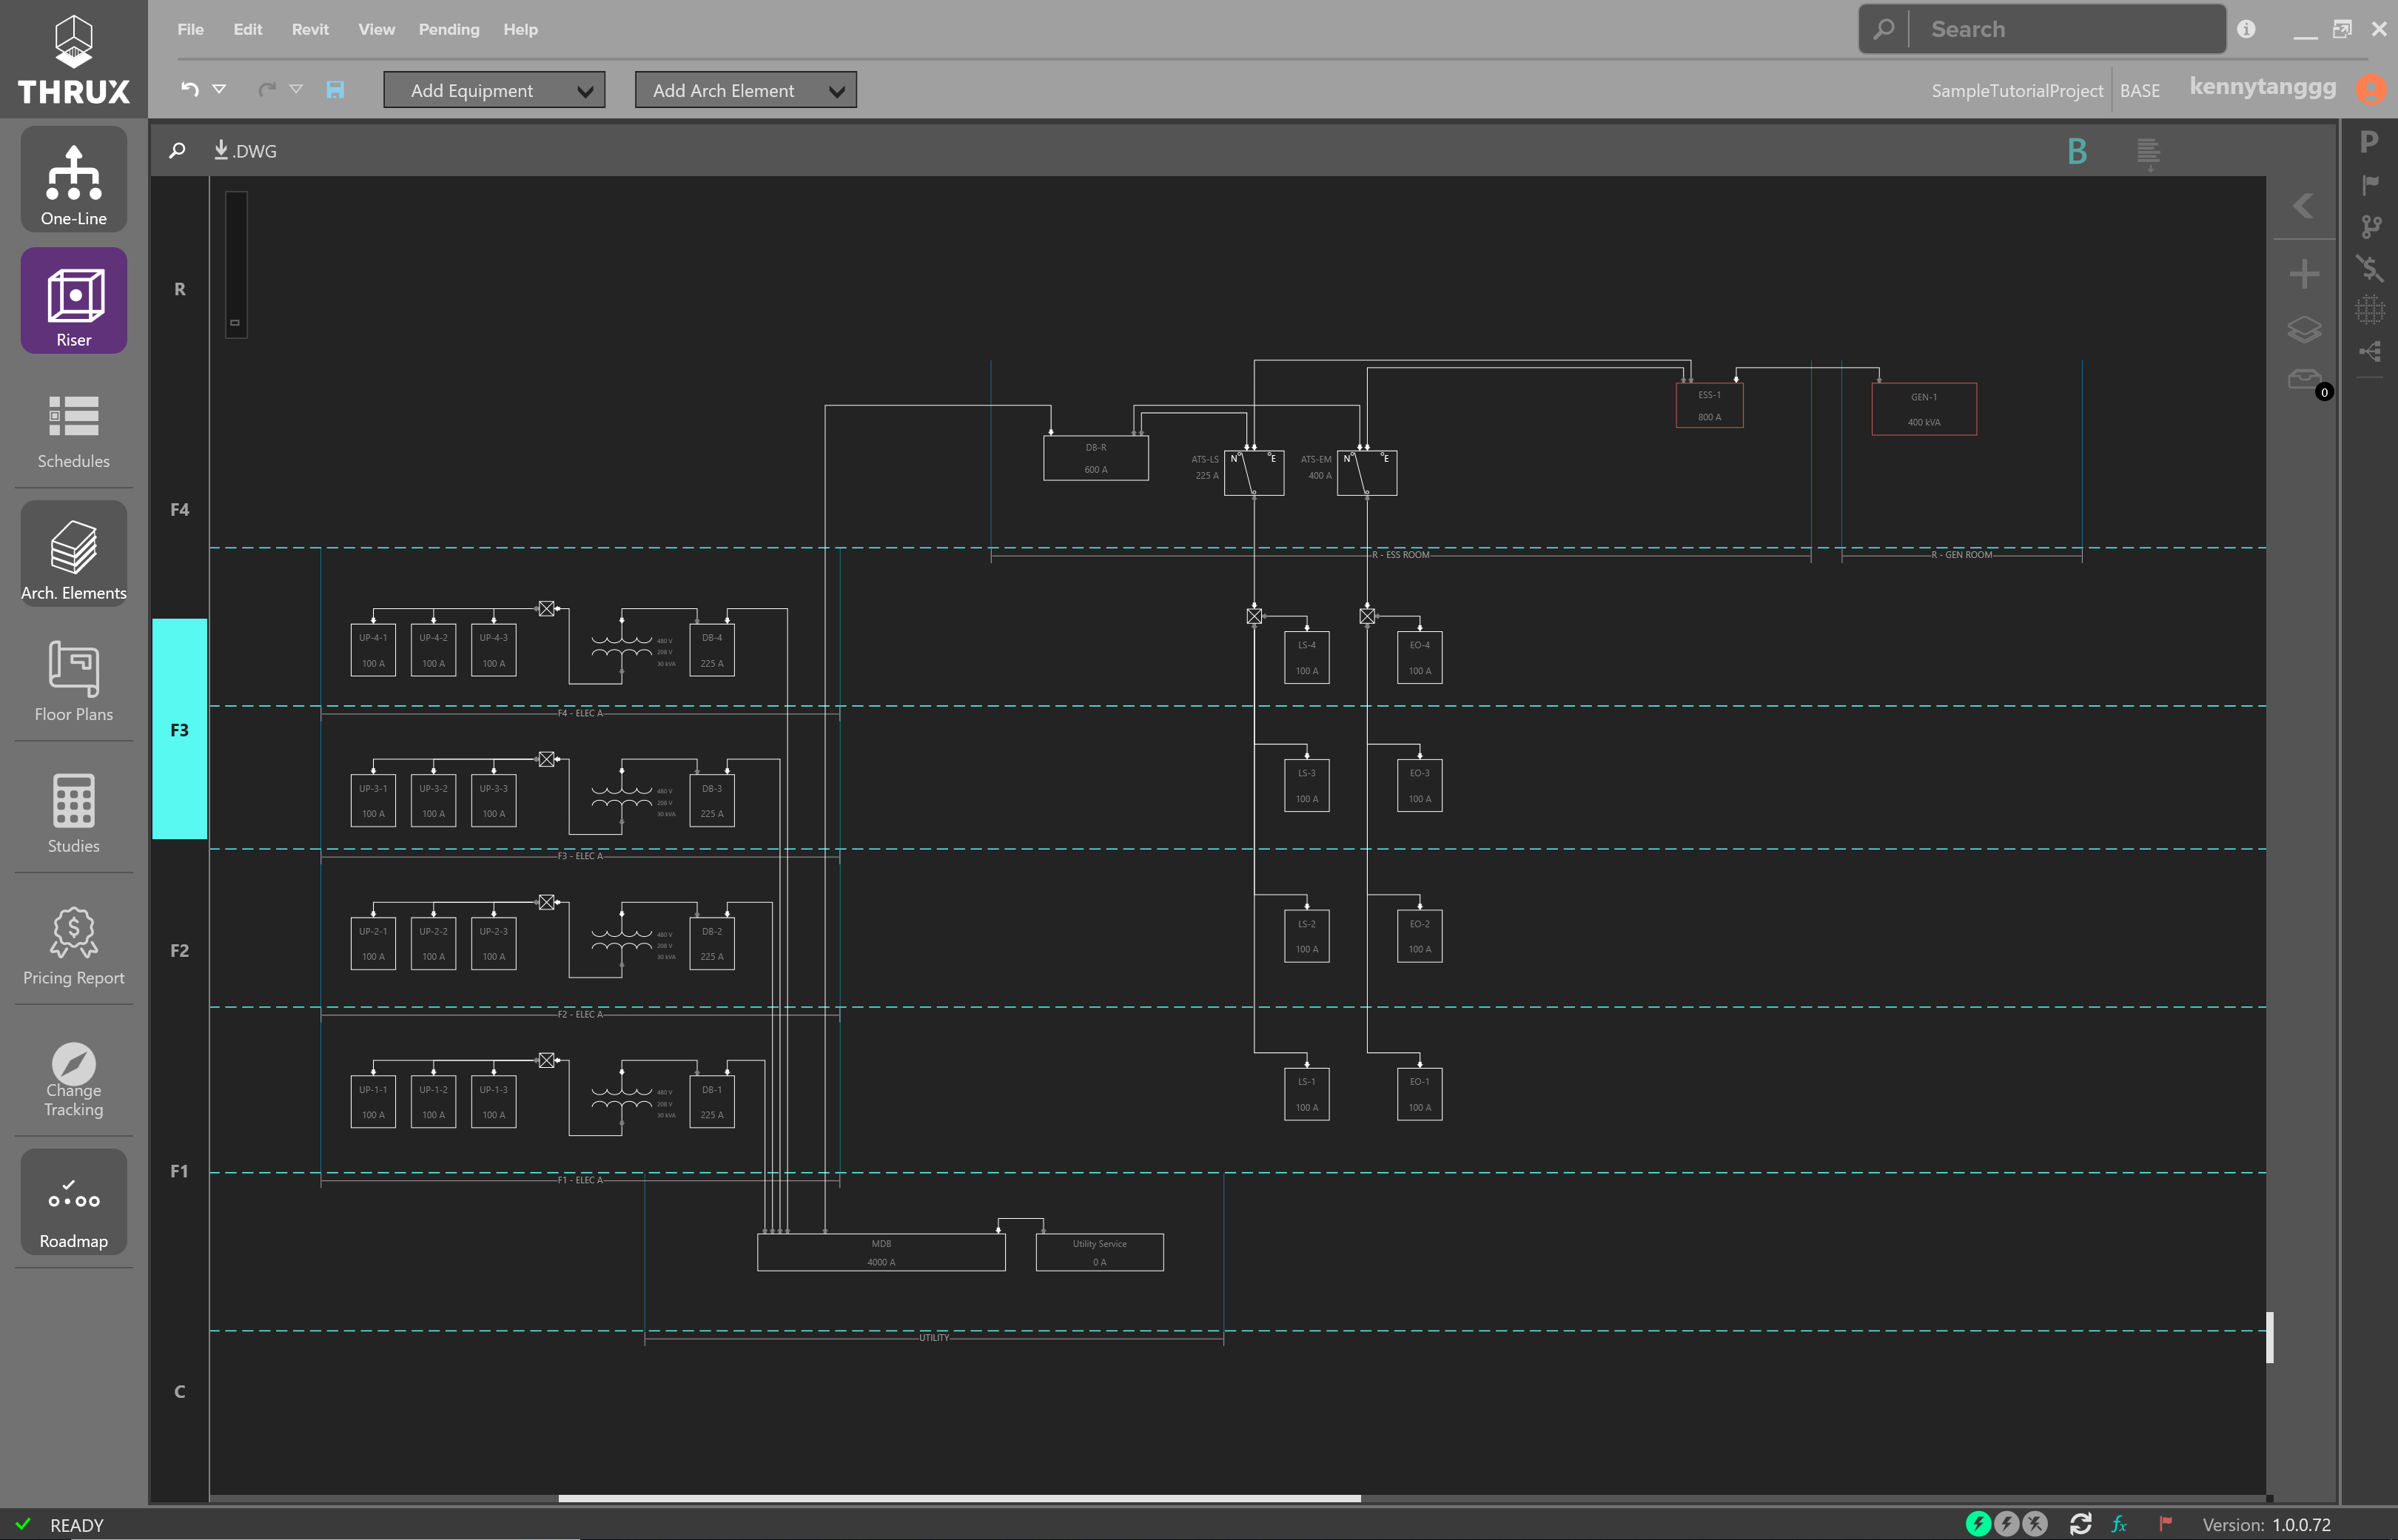Select the highlighted F3 floor level
The height and width of the screenshot is (1540, 2398).
pyautogui.click(x=180, y=729)
